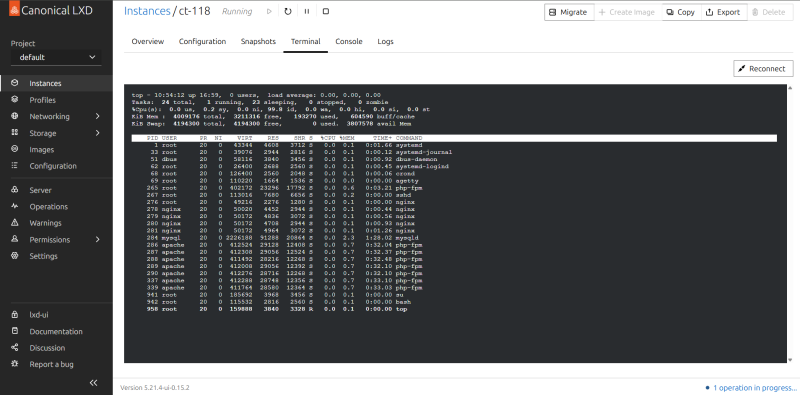Click the Migrate button
800x395 pixels.
(569, 12)
